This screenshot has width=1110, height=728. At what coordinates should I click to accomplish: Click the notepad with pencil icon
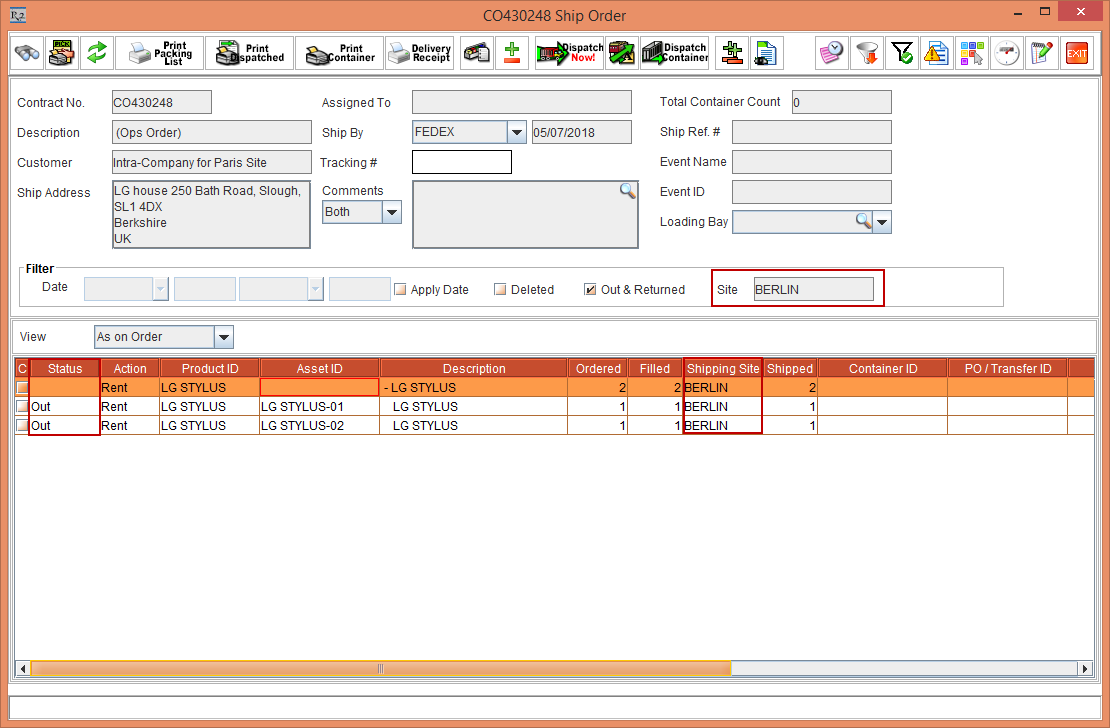(x=1042, y=53)
